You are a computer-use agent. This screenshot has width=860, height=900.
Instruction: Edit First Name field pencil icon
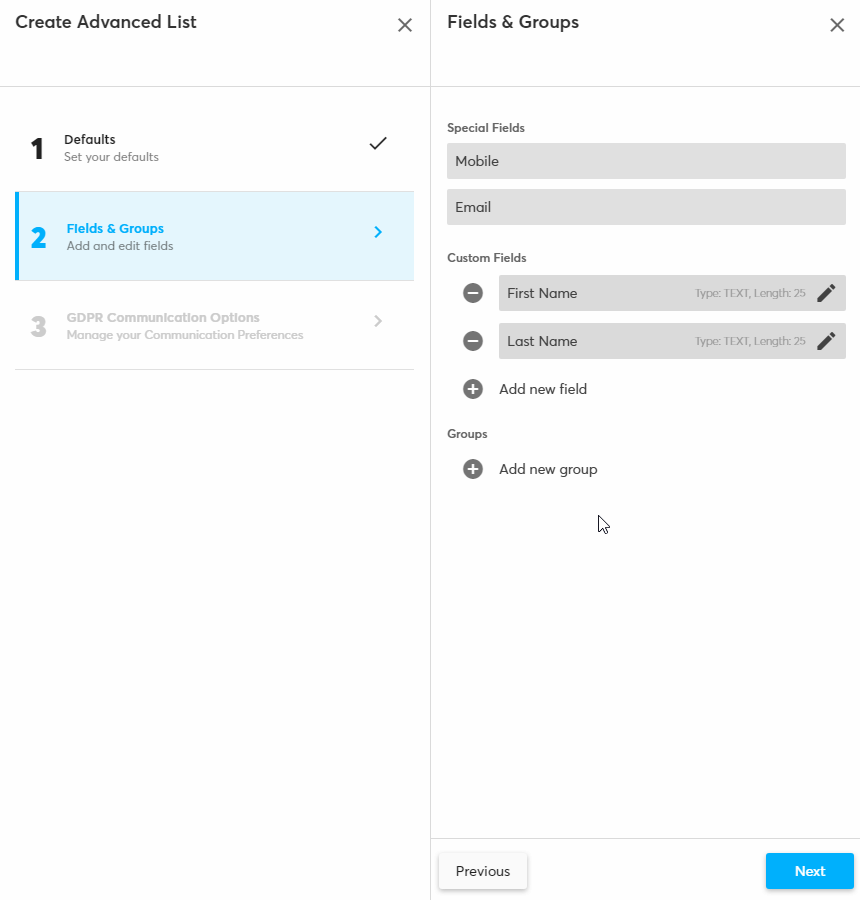(826, 293)
